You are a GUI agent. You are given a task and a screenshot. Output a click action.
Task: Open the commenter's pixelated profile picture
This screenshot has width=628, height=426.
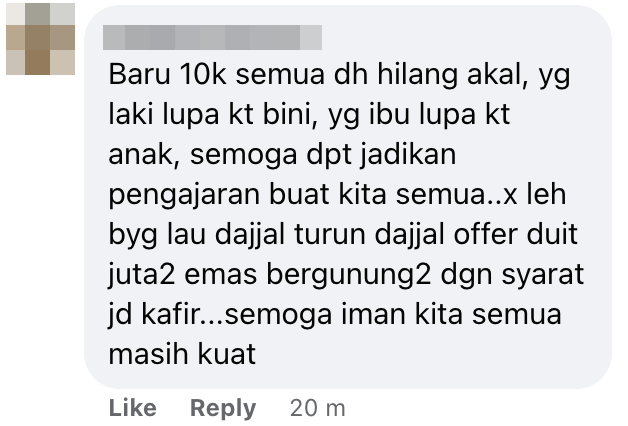(x=40, y=39)
